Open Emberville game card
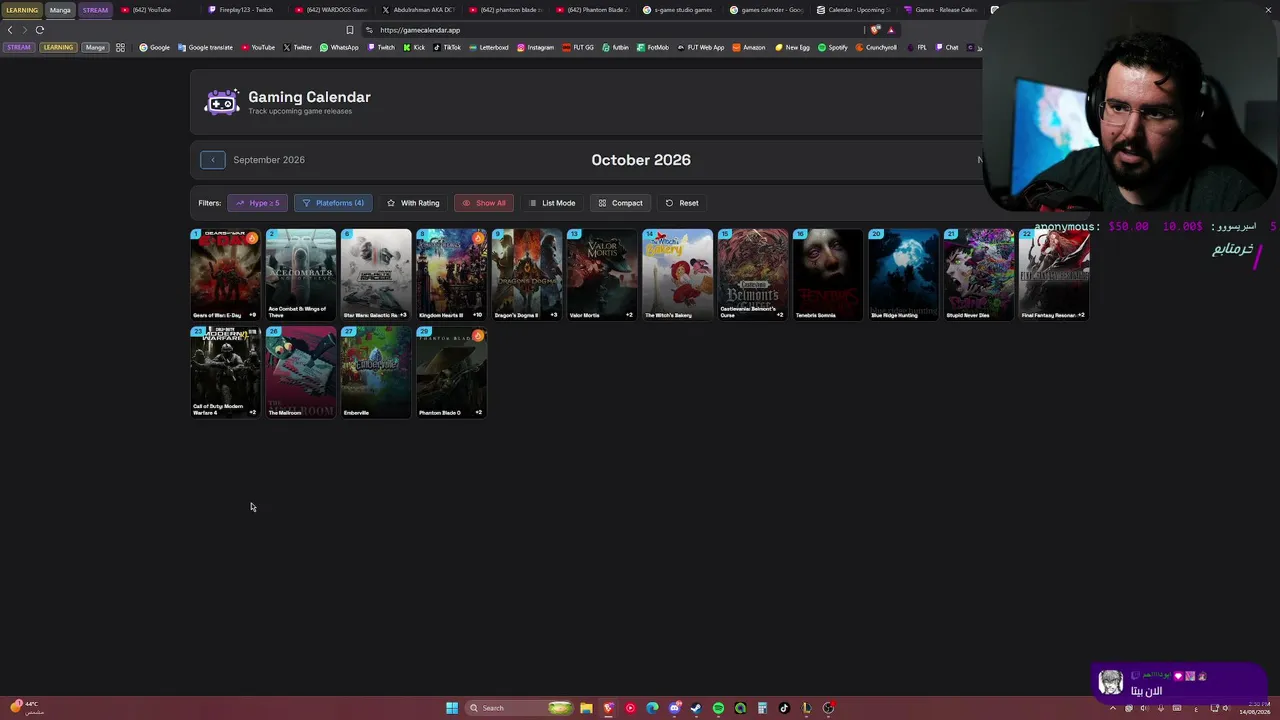Image resolution: width=1280 pixels, height=720 pixels. click(x=376, y=372)
